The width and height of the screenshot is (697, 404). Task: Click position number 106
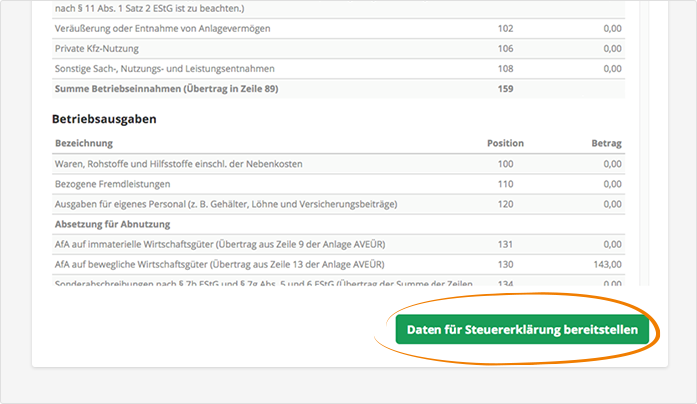(505, 48)
